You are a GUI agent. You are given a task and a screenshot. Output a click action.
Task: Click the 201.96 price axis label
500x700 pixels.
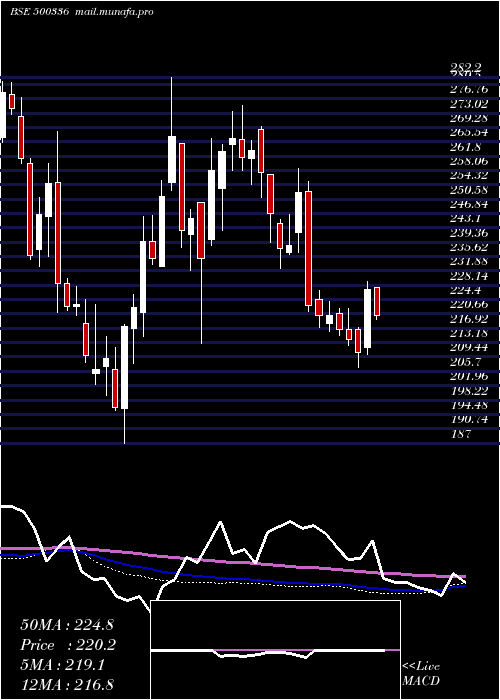[x=469, y=376]
